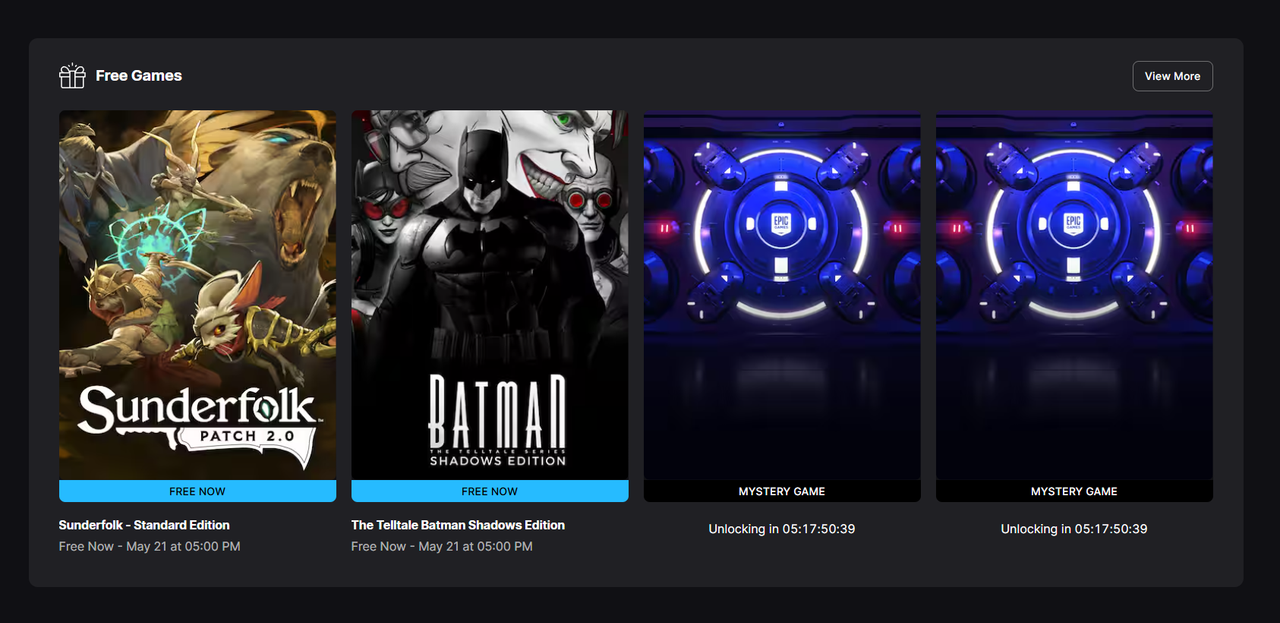
Task: Open the View More button
Action: (1172, 76)
